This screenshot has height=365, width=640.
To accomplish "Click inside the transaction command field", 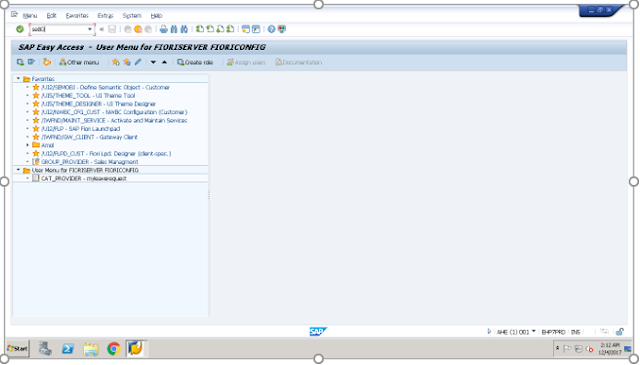I will tap(58, 29).
